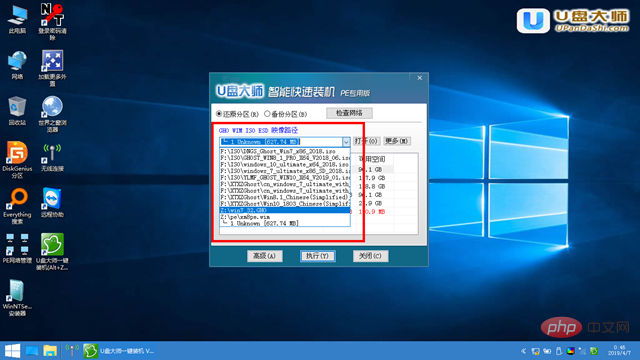Viewport: 640px width, 360px height.
Task: Launch the 无线连接 wireless icon on desktop
Action: pyautogui.click(x=52, y=157)
